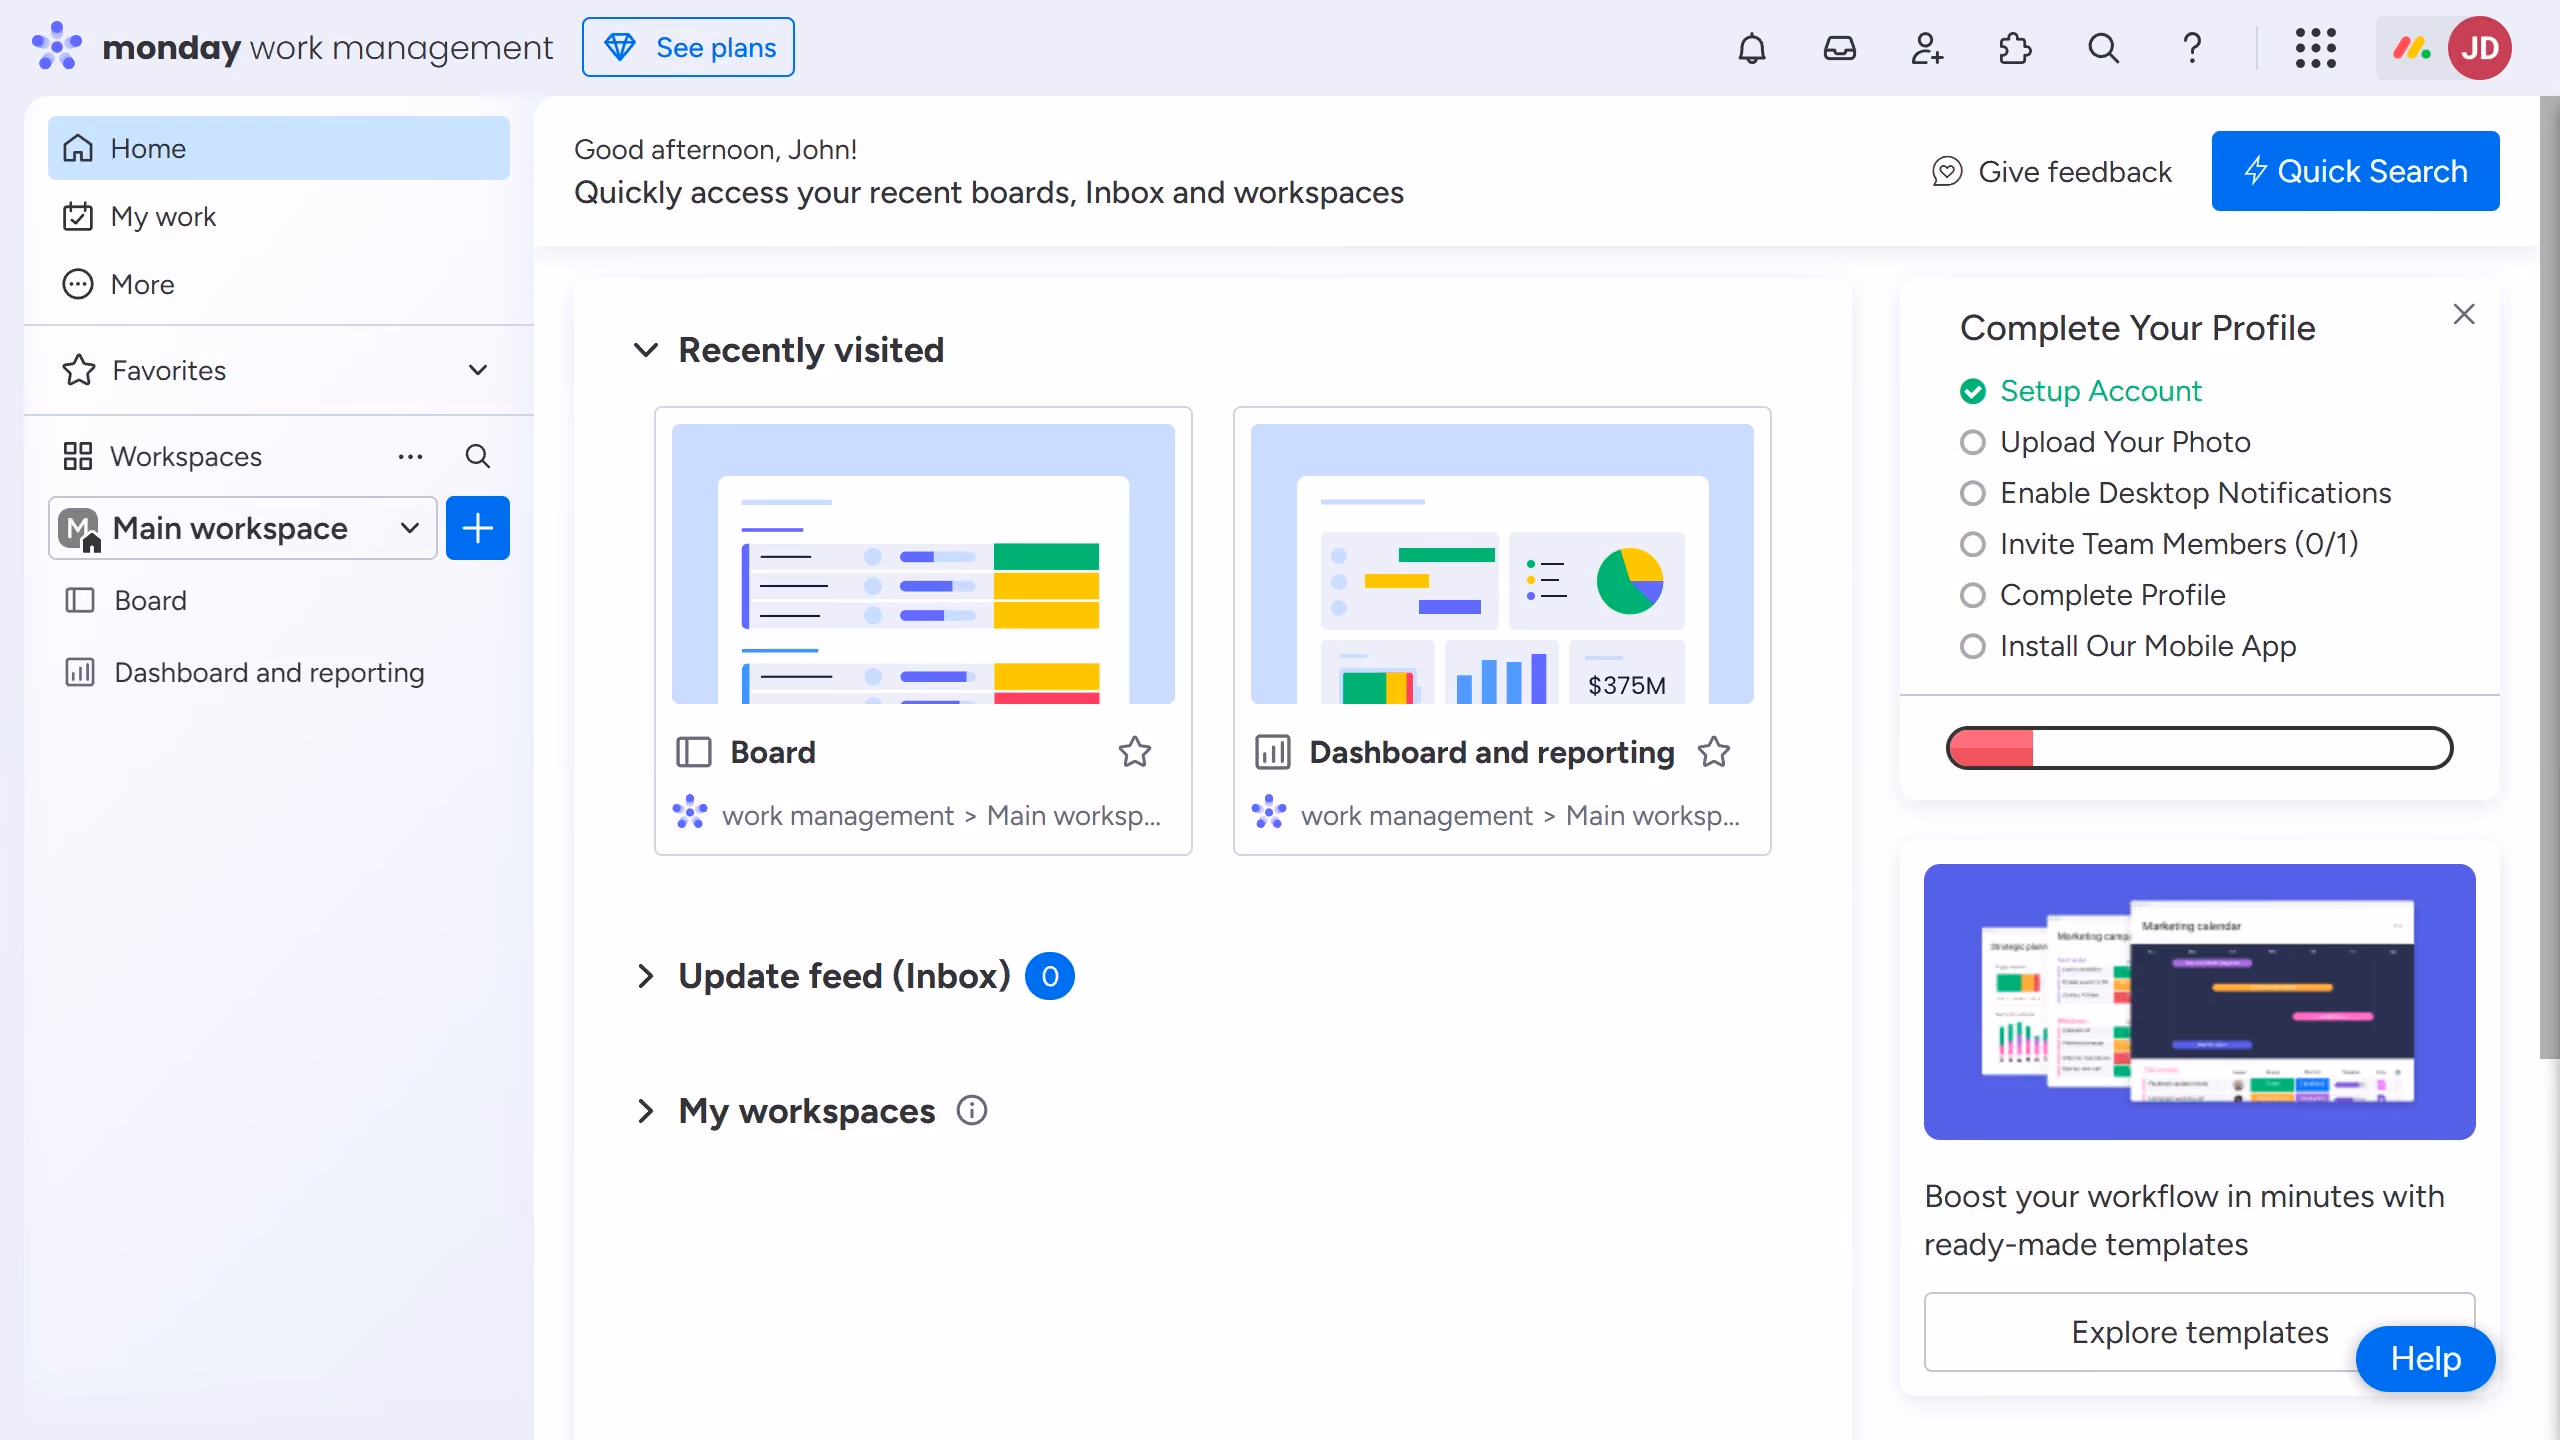Screen dimensions: 2560x1440
Task: Click the monday logo in header
Action: click(57, 46)
